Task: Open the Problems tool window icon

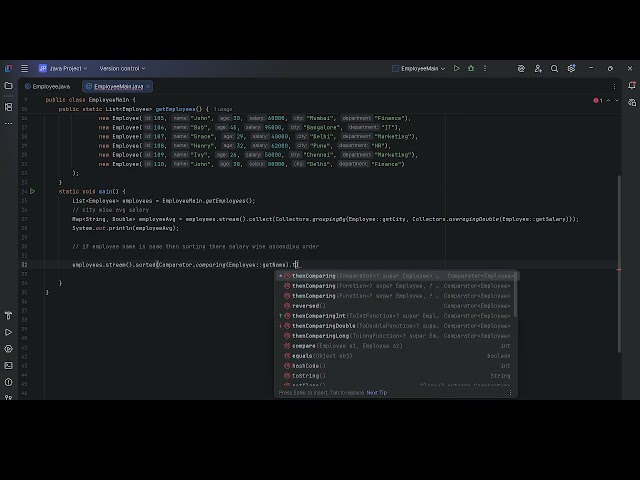Action: [x=8, y=382]
